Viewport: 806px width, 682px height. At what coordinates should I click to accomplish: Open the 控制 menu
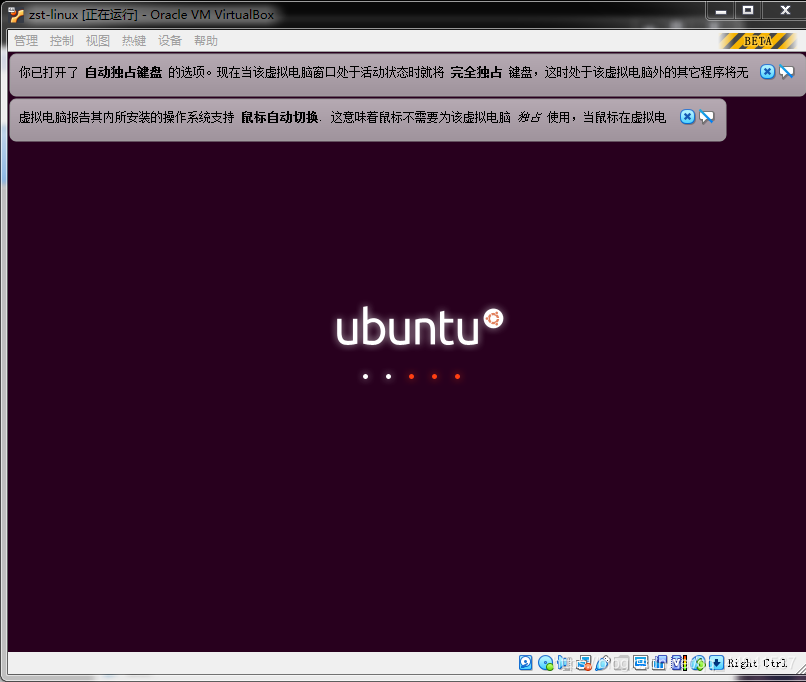[x=62, y=41]
